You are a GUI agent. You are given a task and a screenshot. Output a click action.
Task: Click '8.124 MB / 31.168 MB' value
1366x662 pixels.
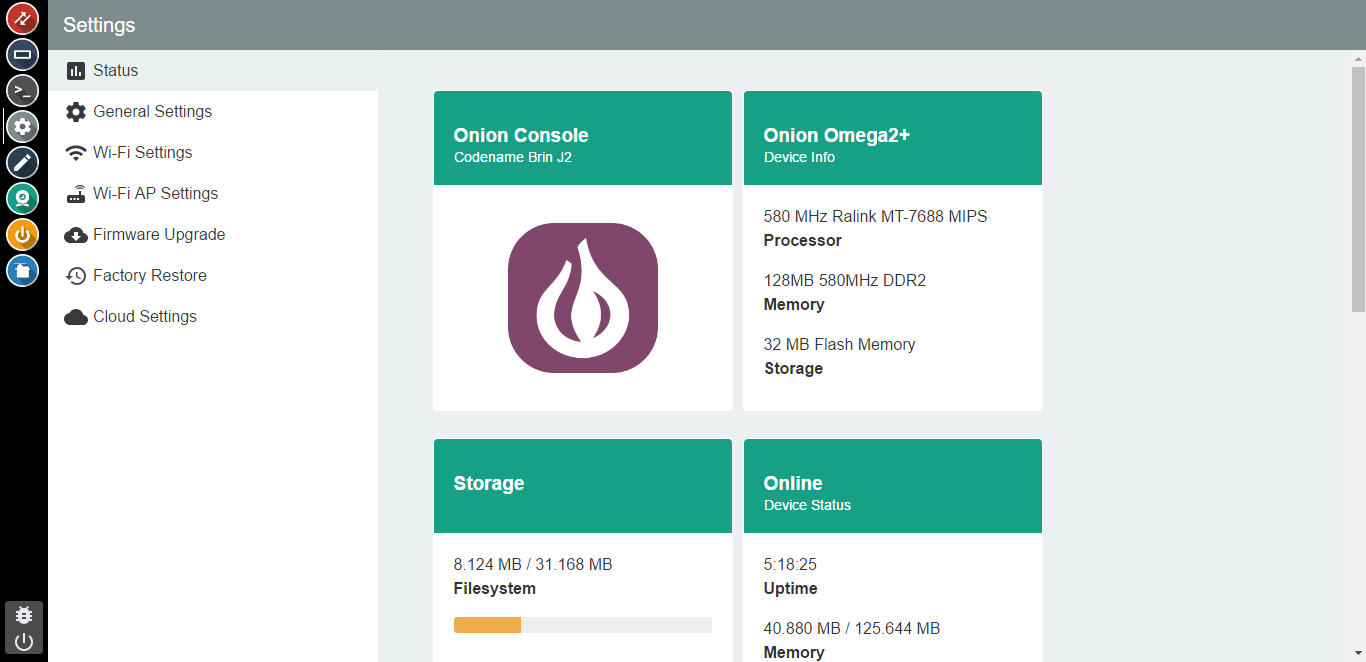click(533, 564)
